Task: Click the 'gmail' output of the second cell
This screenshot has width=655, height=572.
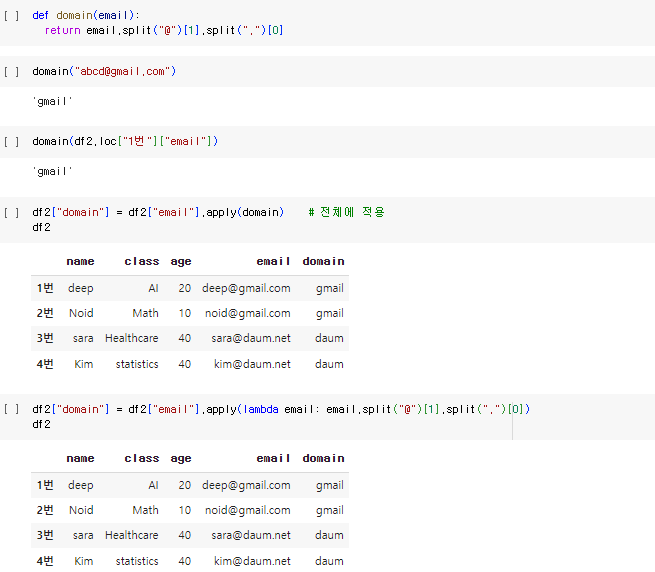Action: [x=52, y=102]
